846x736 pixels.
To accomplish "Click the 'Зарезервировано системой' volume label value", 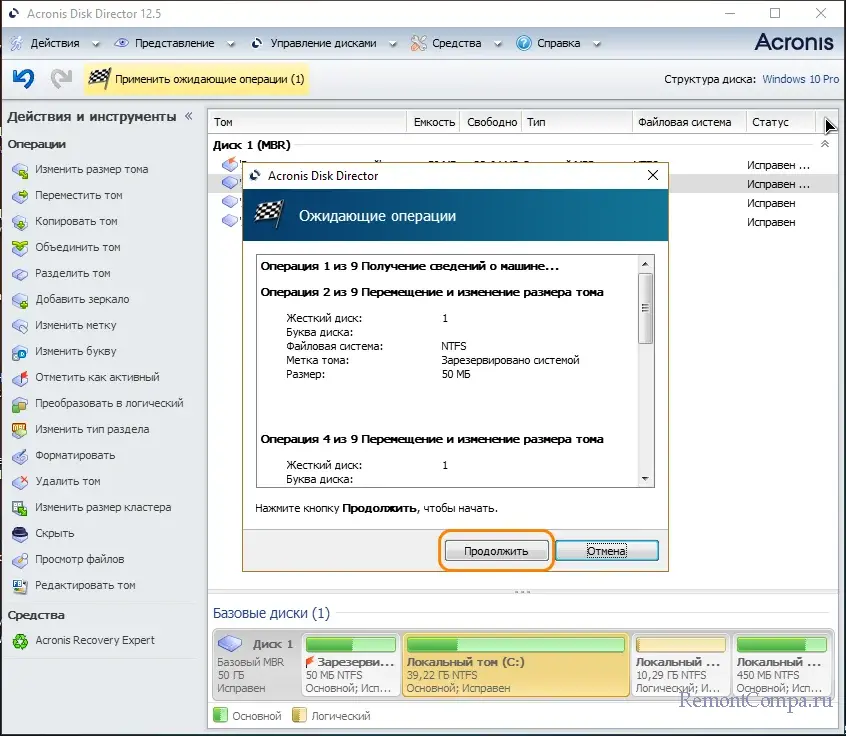I will click(x=510, y=360).
